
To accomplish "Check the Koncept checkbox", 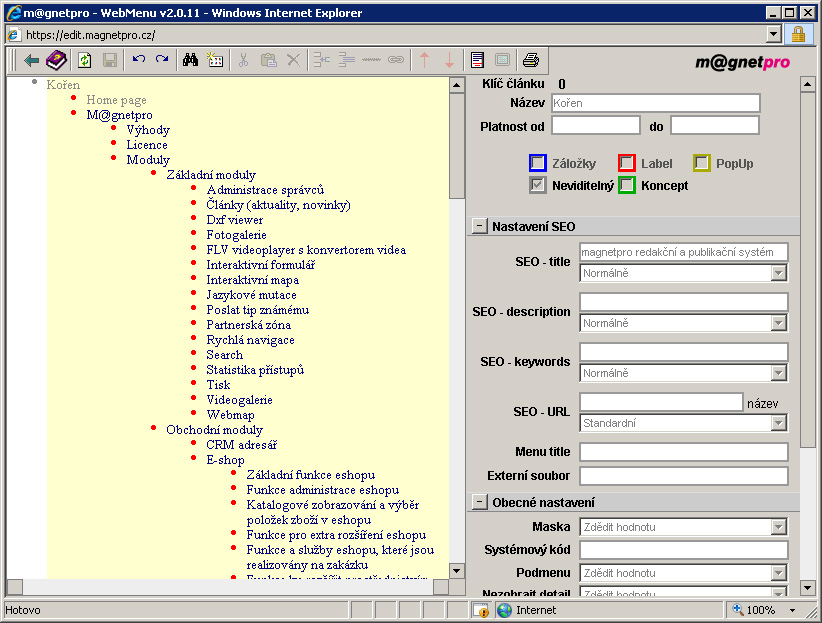I will [627, 185].
